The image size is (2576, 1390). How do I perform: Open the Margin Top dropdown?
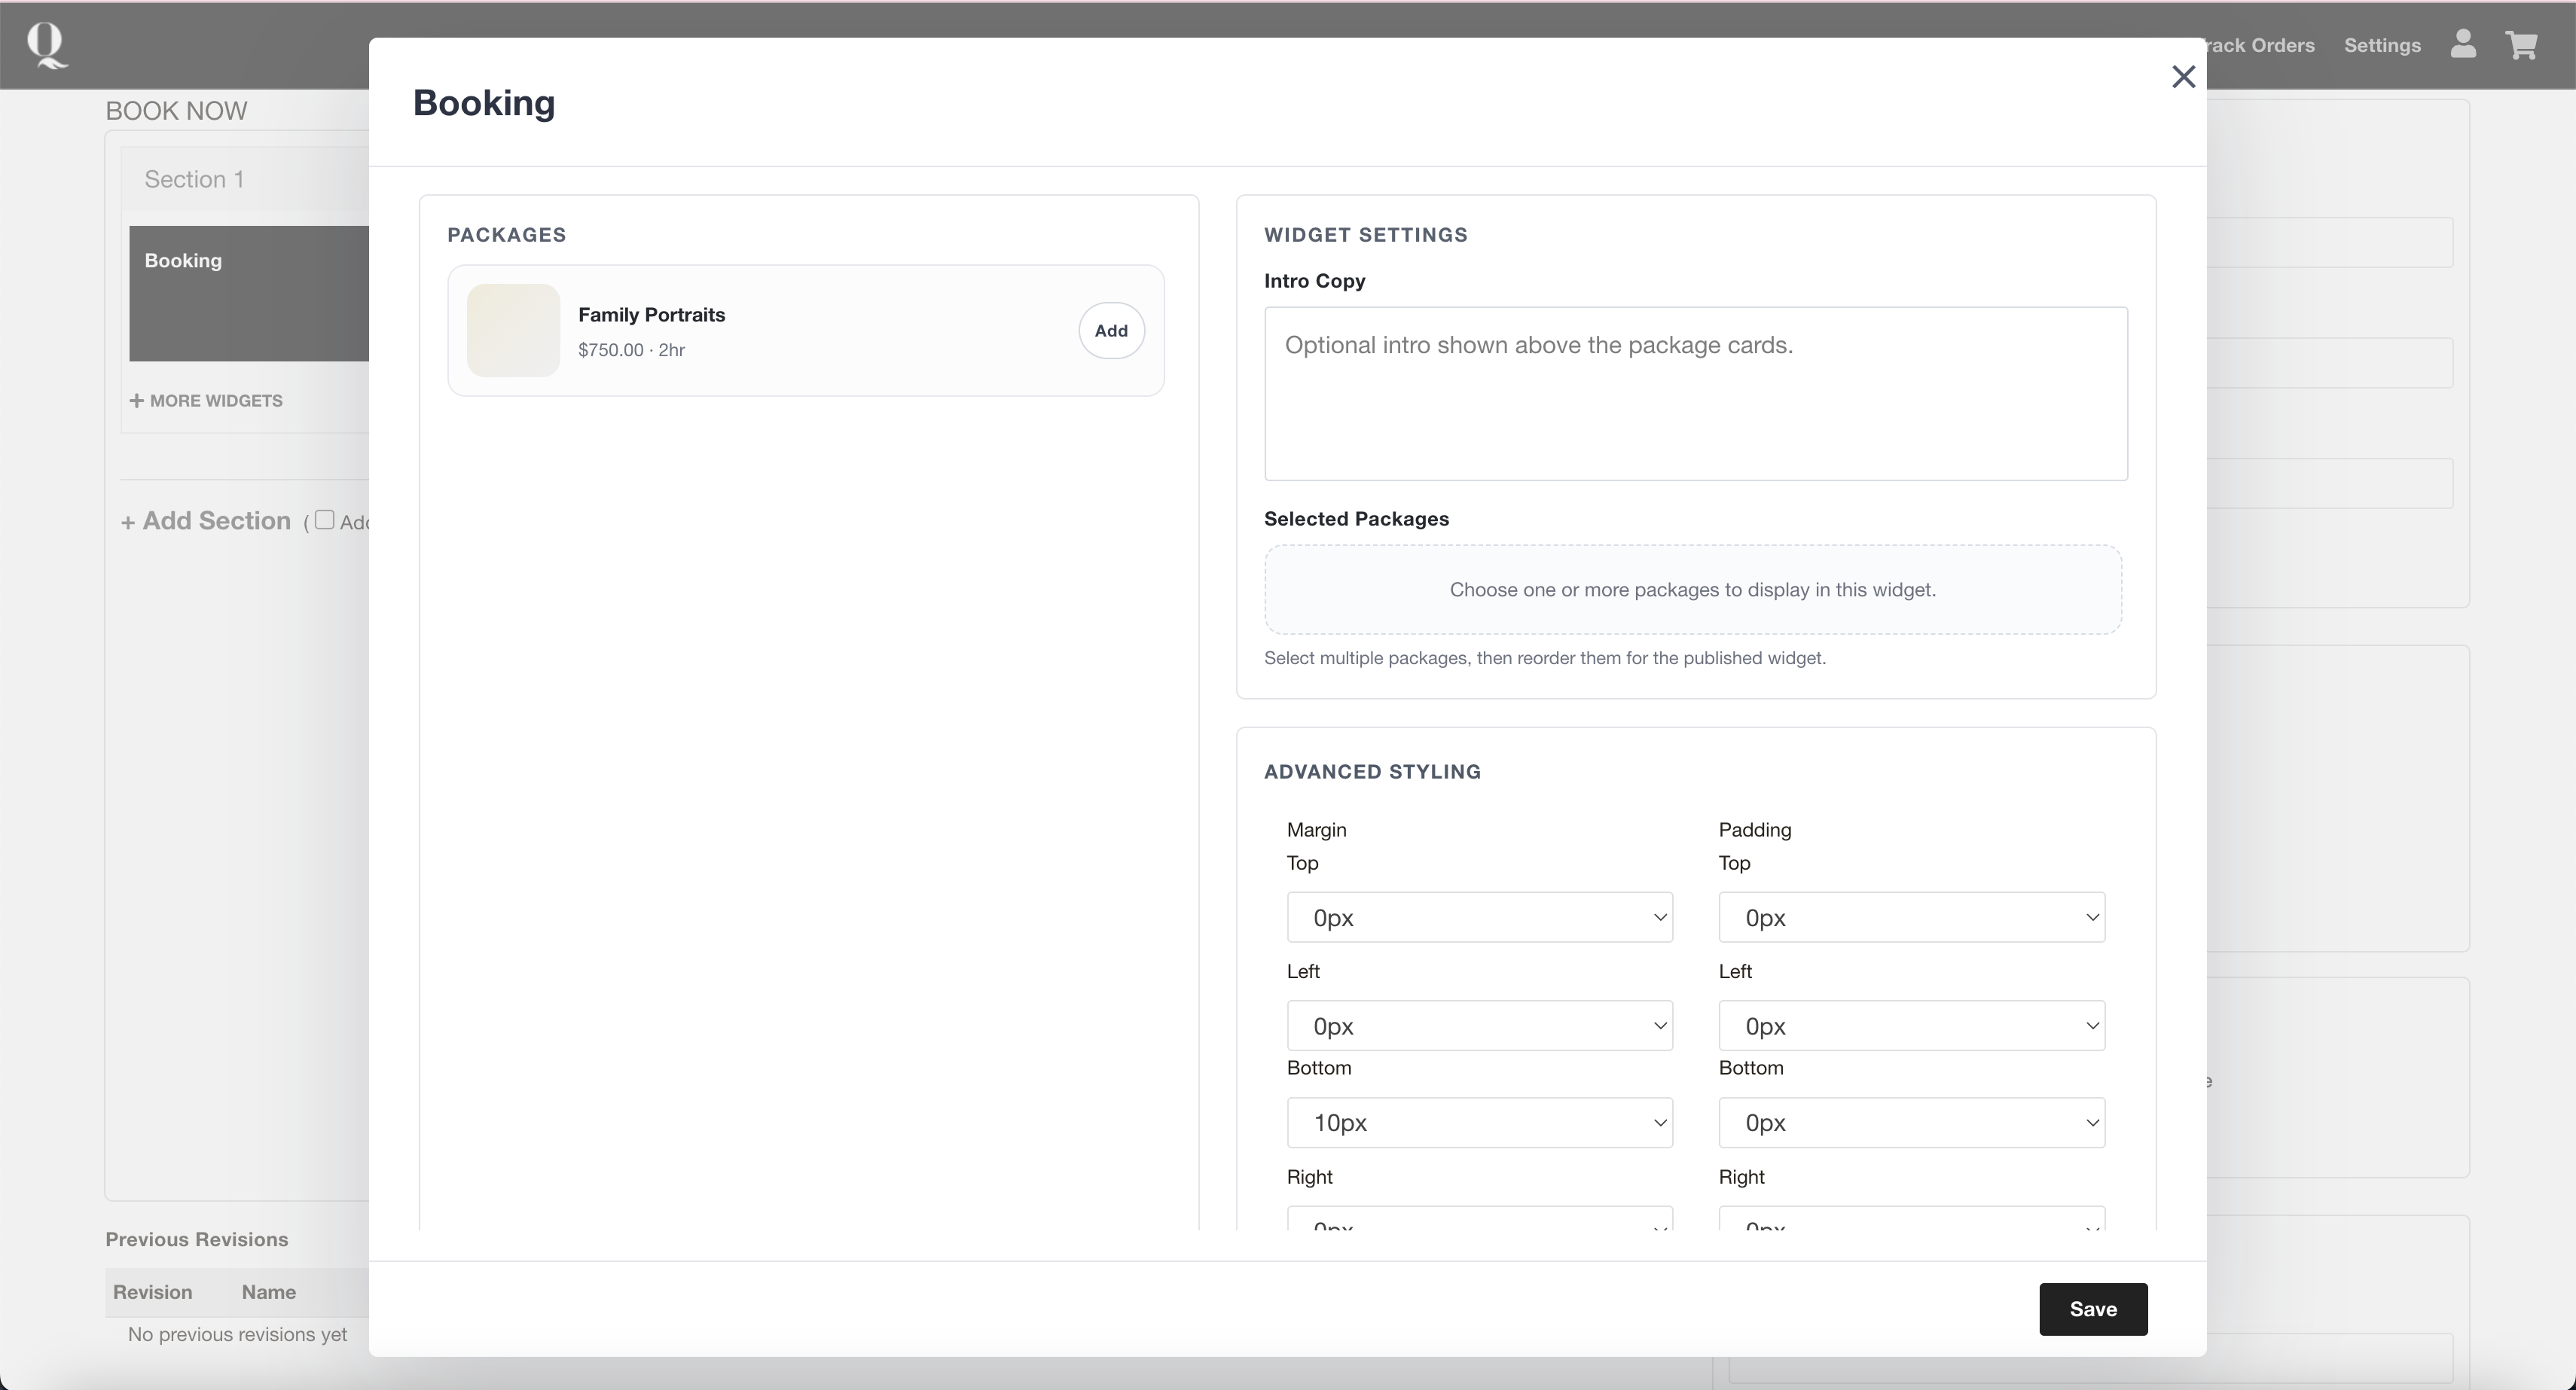pos(1479,917)
